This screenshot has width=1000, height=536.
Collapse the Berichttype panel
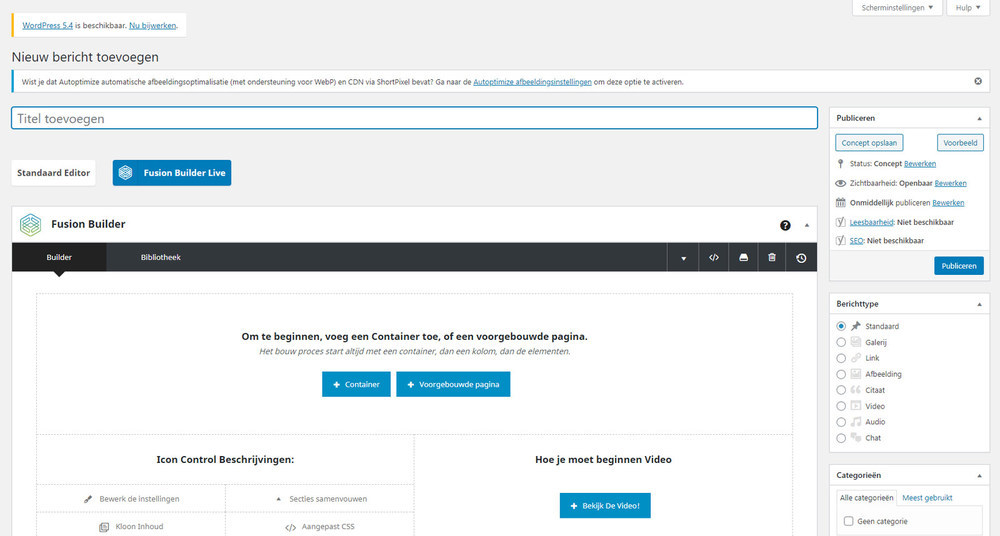pos(979,304)
